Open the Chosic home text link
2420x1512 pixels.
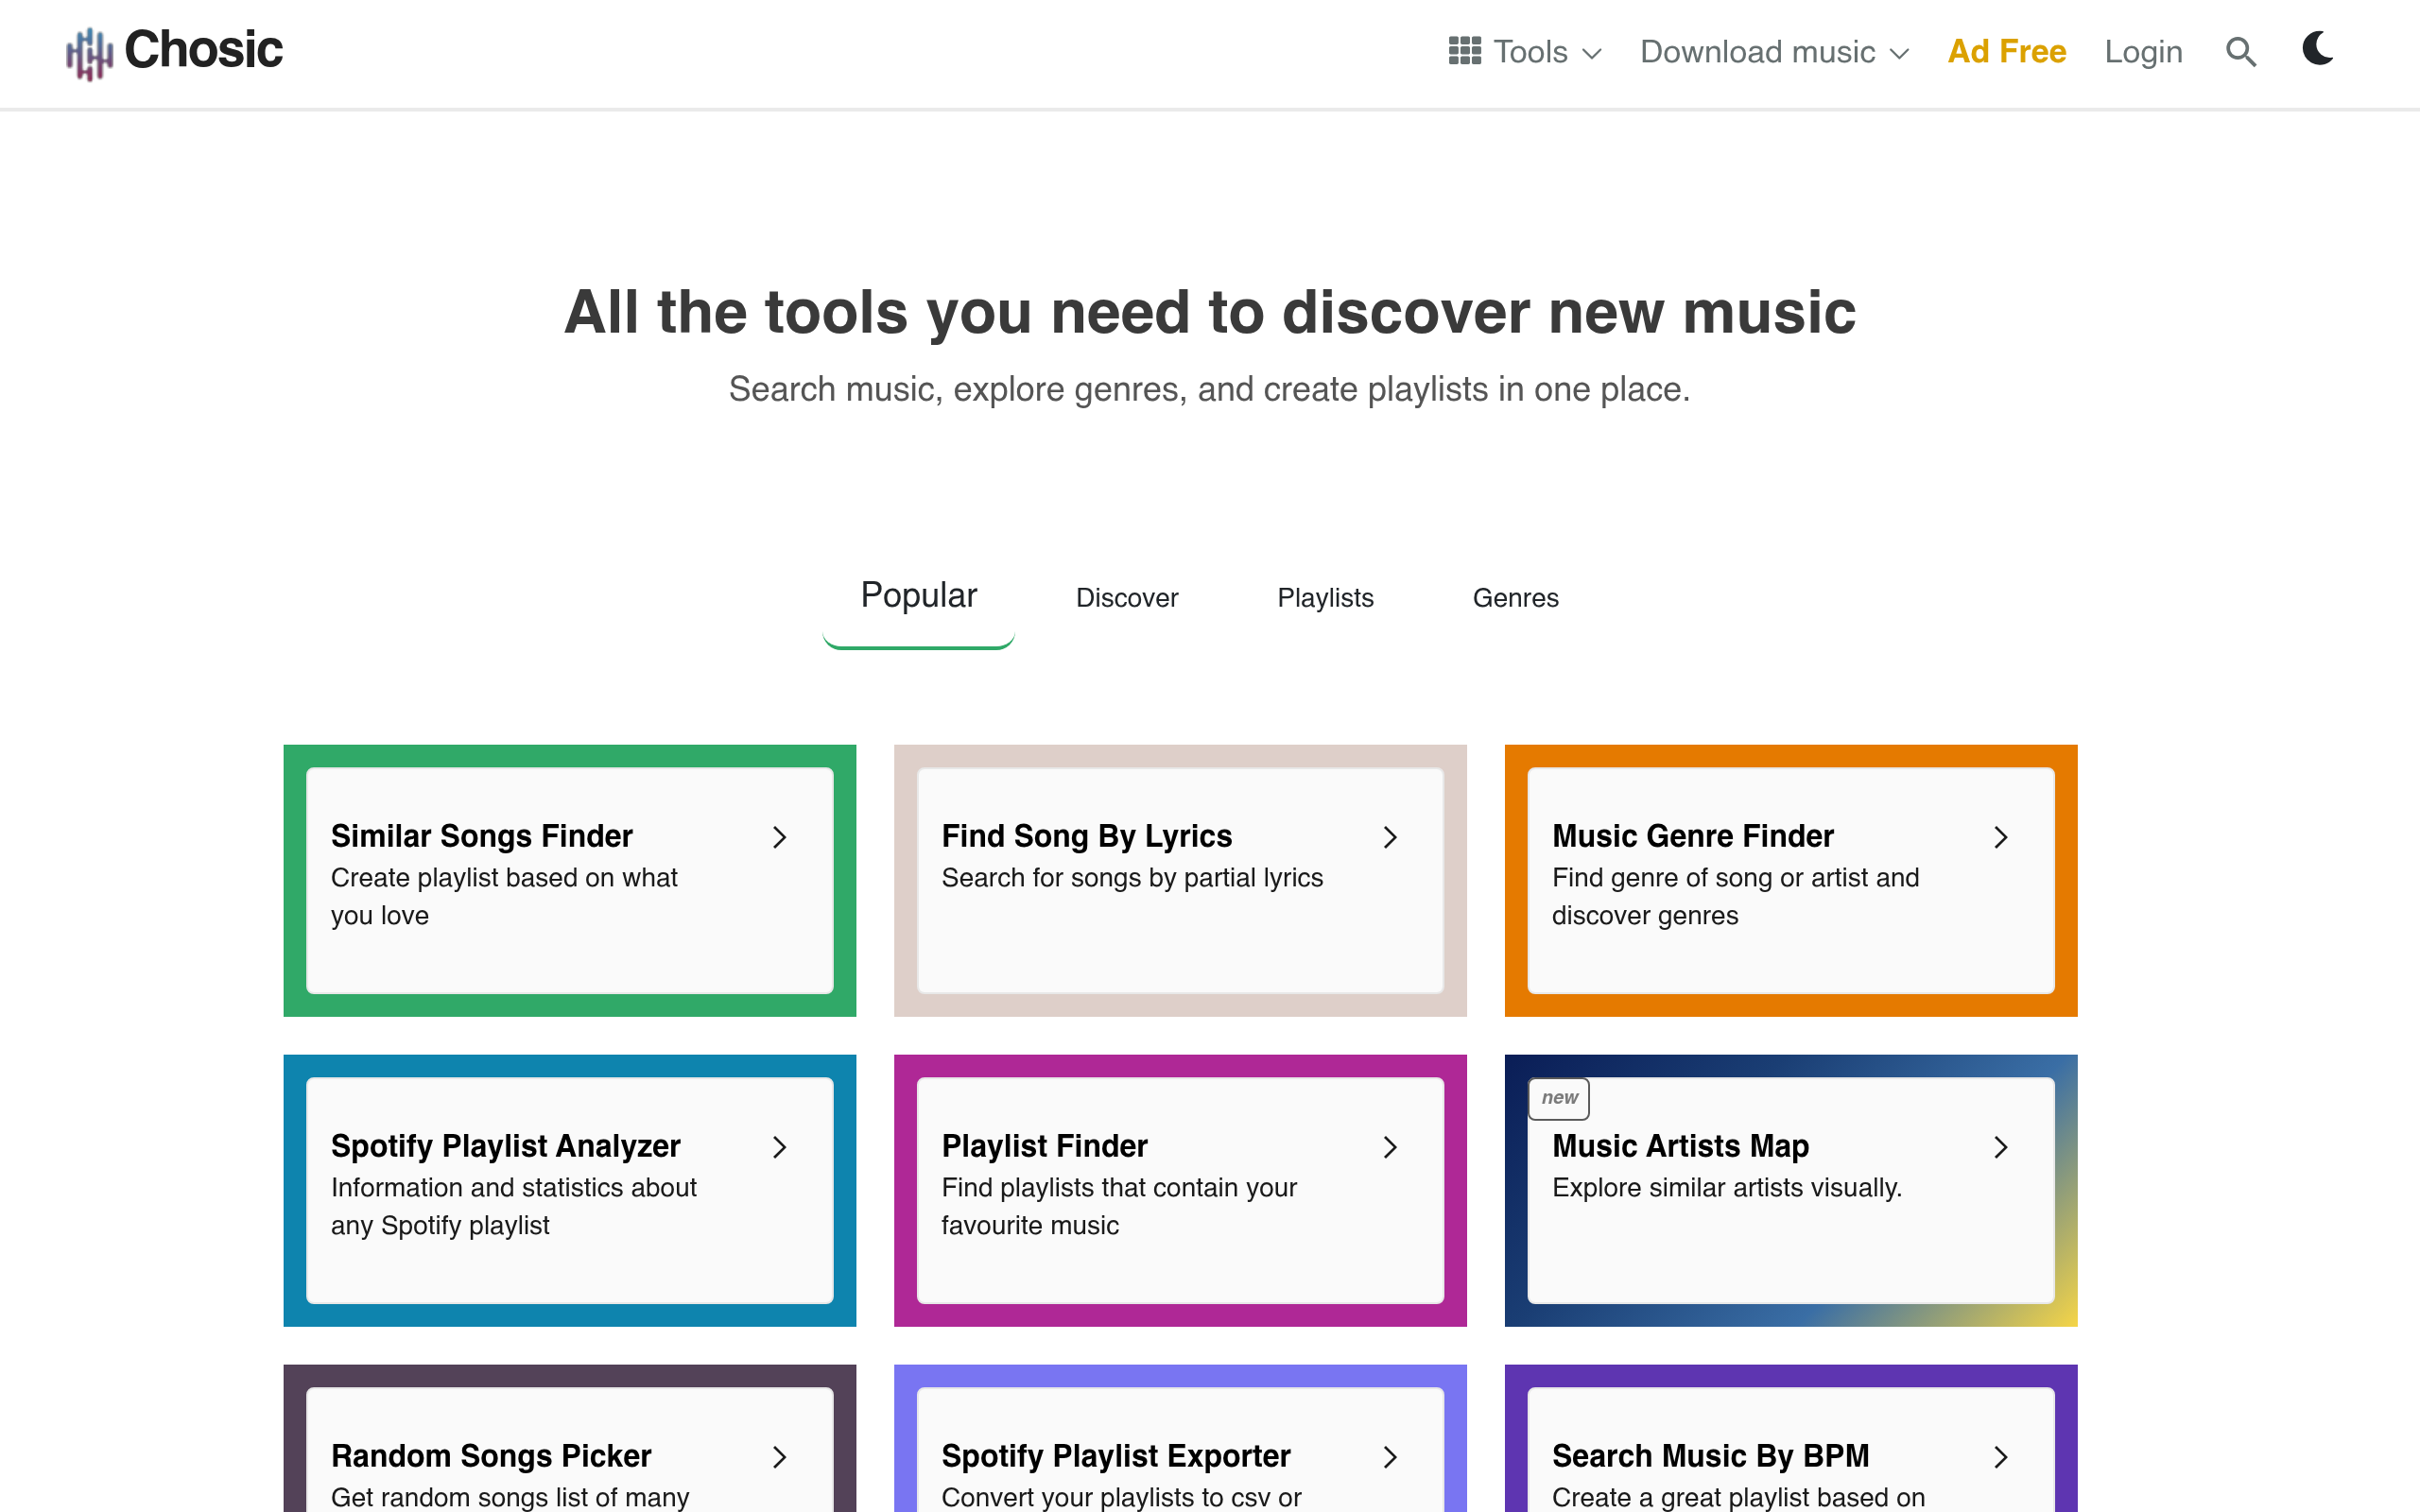tap(203, 50)
